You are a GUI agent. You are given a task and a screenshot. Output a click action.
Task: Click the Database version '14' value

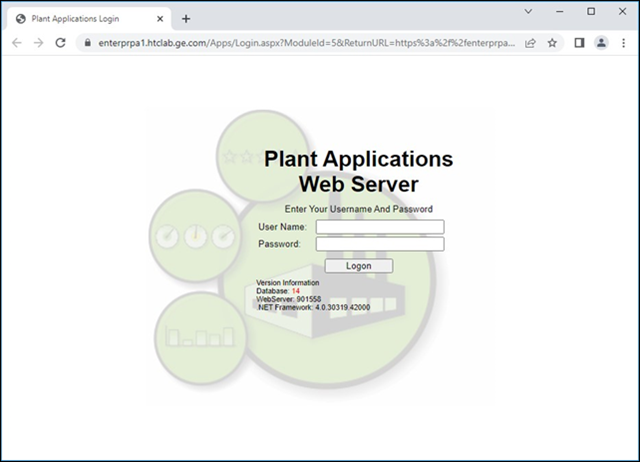click(x=296, y=291)
